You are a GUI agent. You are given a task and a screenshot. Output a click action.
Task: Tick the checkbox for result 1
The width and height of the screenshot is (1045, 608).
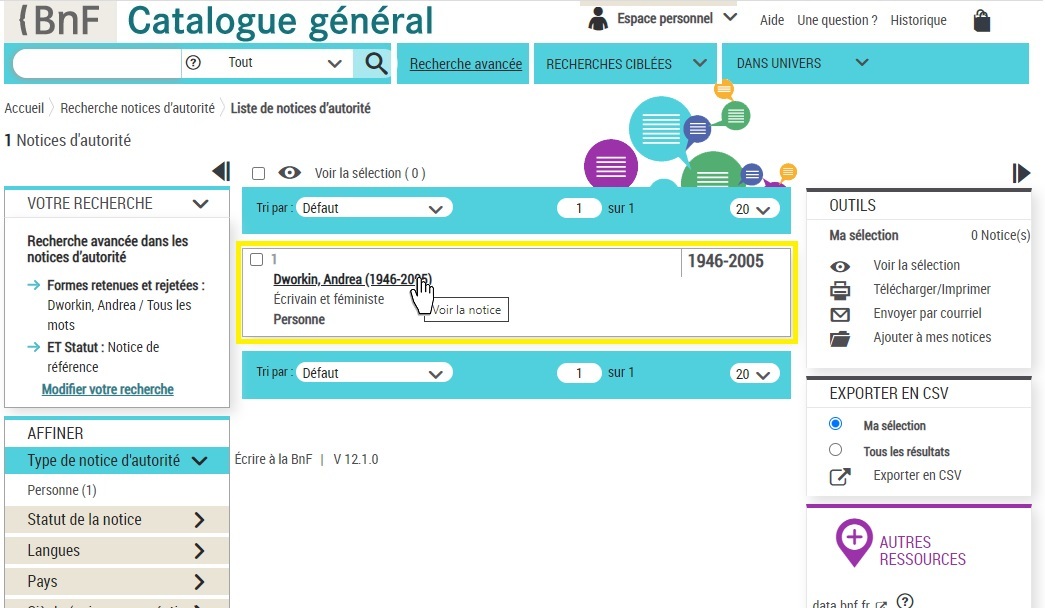click(x=256, y=260)
